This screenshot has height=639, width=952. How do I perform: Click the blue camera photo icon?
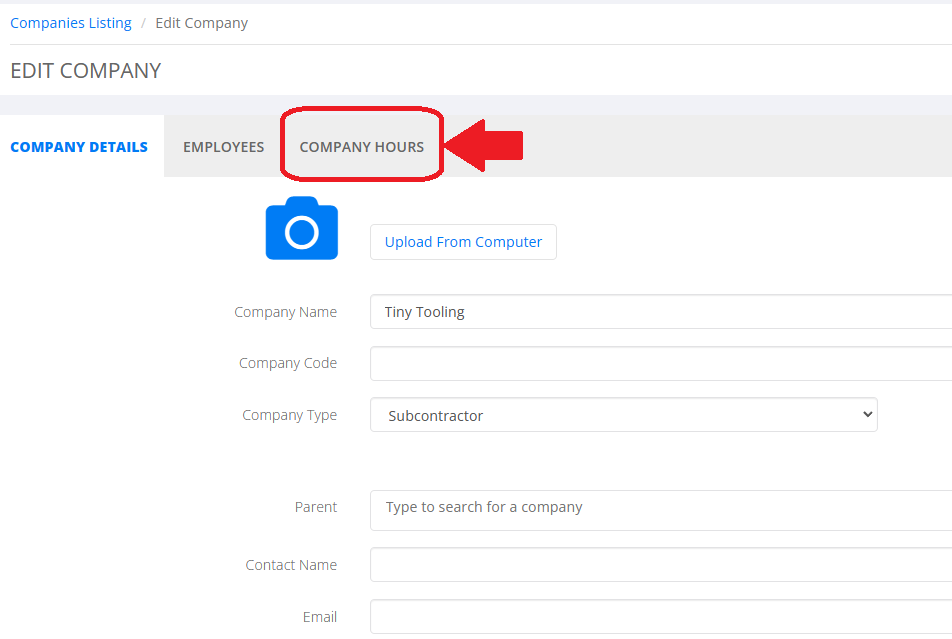point(302,228)
